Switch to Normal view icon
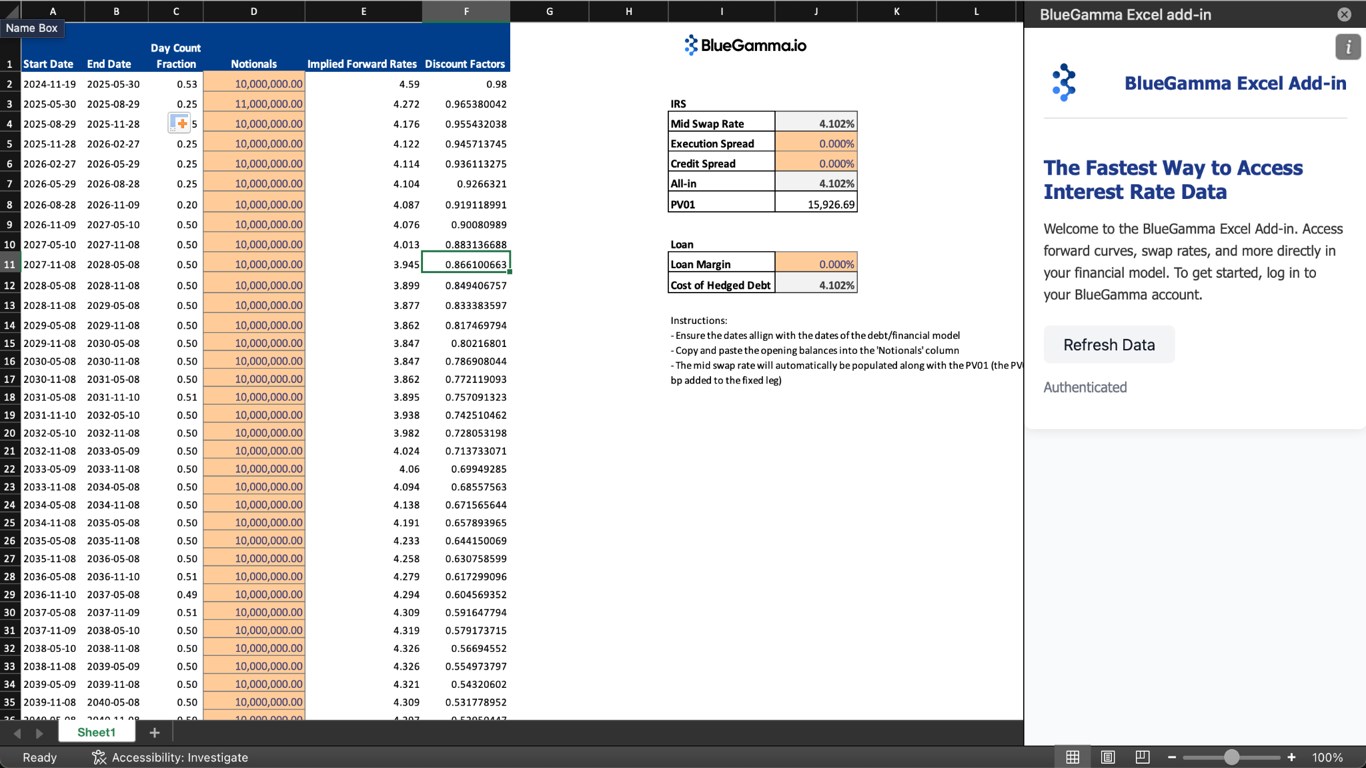Viewport: 1366px width, 768px height. 1072,757
